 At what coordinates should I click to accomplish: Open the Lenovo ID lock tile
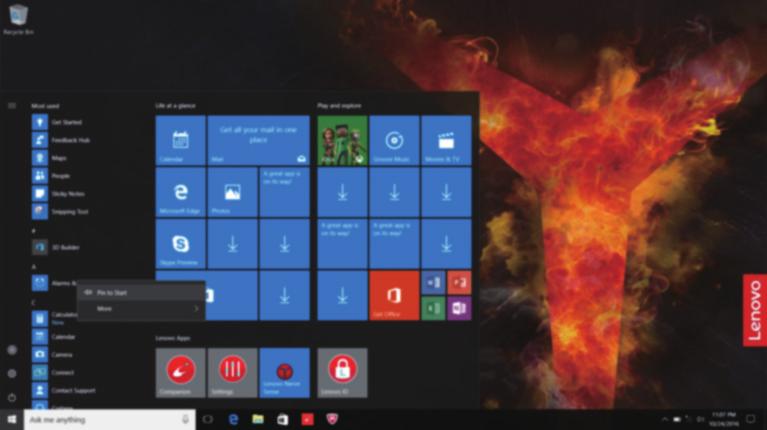coord(342,373)
